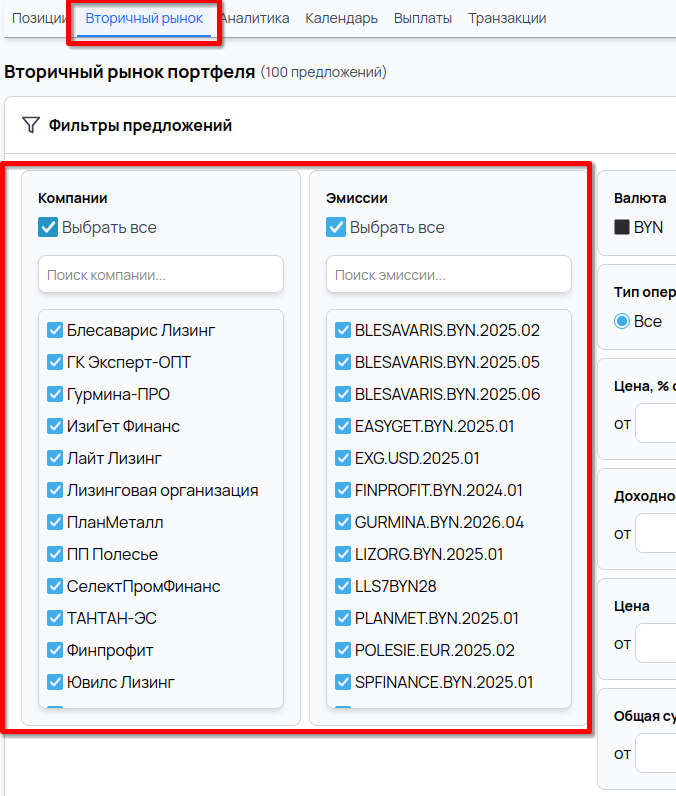The image size is (676, 796).
Task: Uncheck EXG.USD.2025.01 emission
Action: [x=343, y=458]
